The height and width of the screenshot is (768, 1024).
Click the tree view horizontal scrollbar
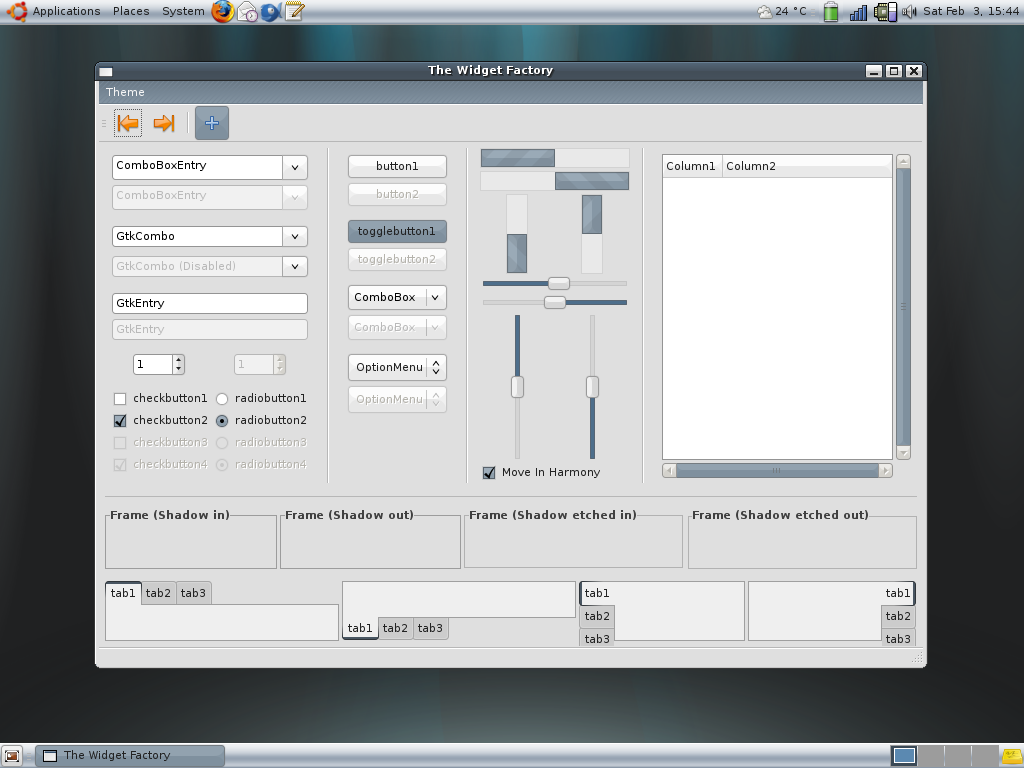coord(777,470)
